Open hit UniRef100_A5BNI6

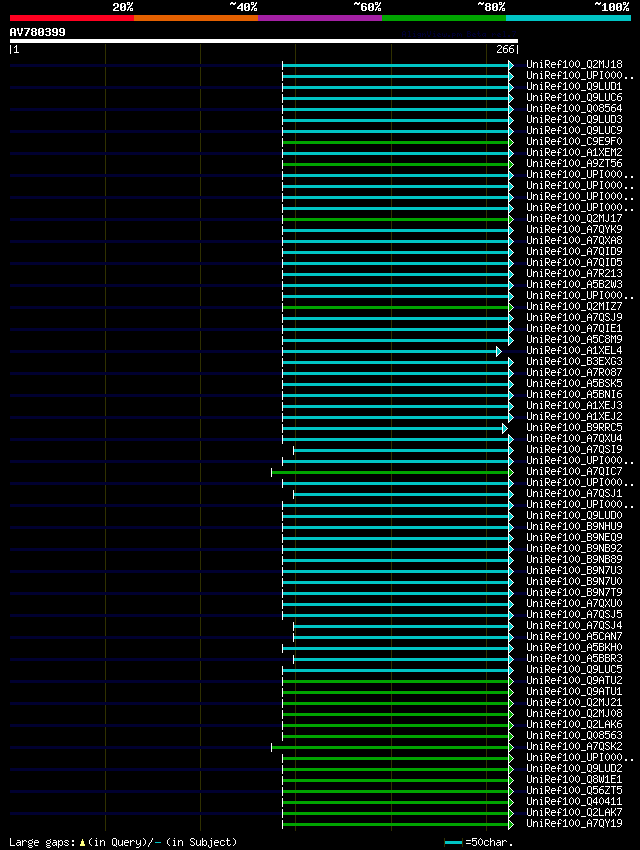pos(574,395)
